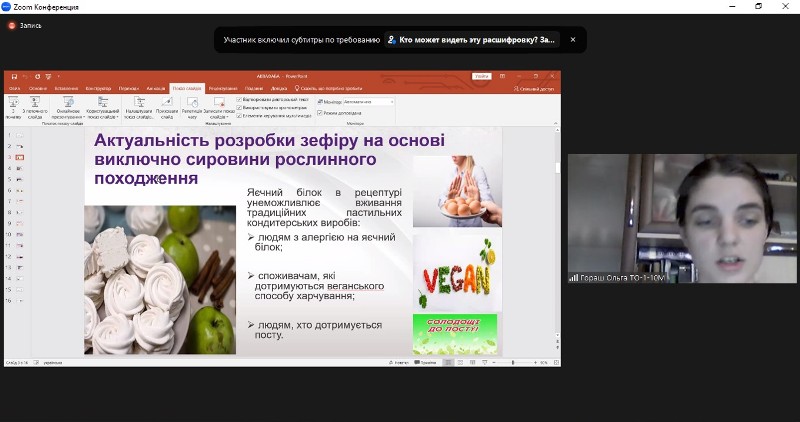Image resolution: width=800 pixels, height=422 pixels.
Task: Click the VEGAN image on the slide
Action: click(457, 273)
